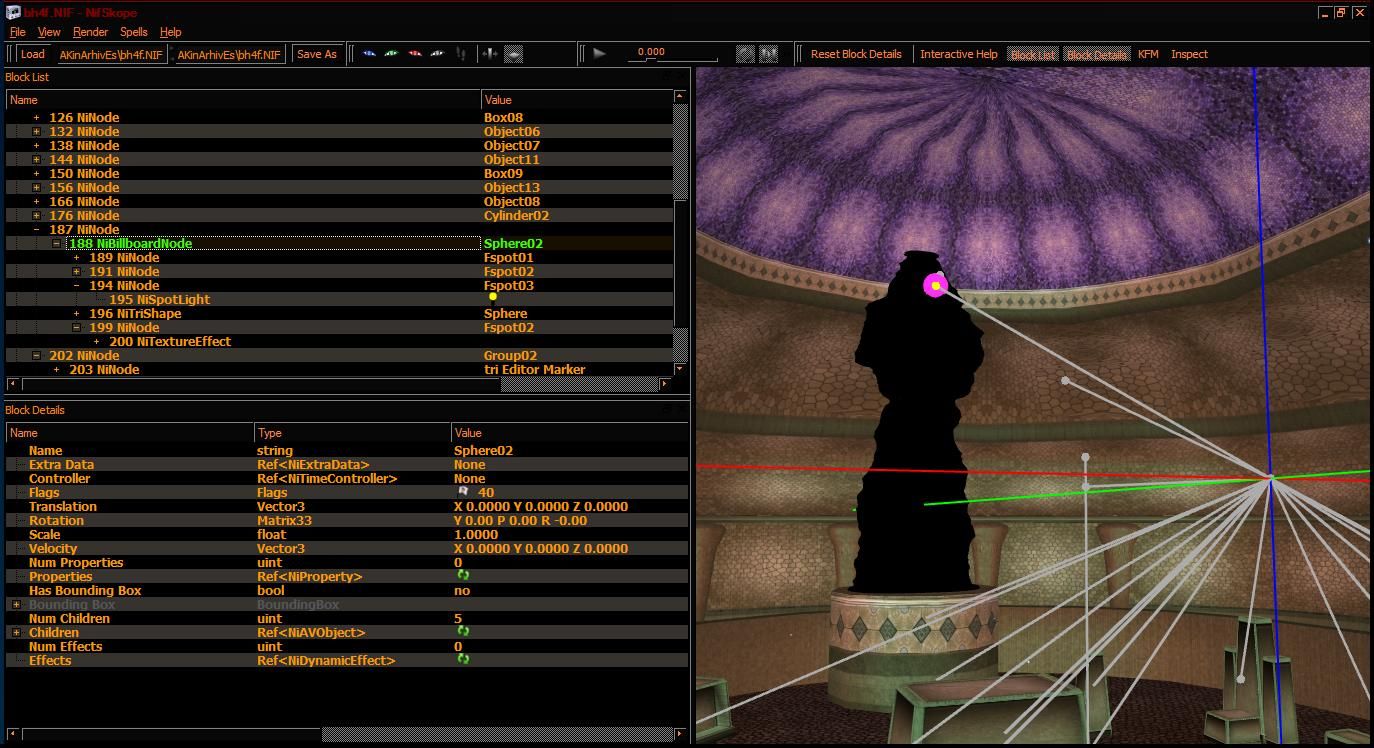1374x748 pixels.
Task: Click the 0.000 animation time value
Action: 651,51
